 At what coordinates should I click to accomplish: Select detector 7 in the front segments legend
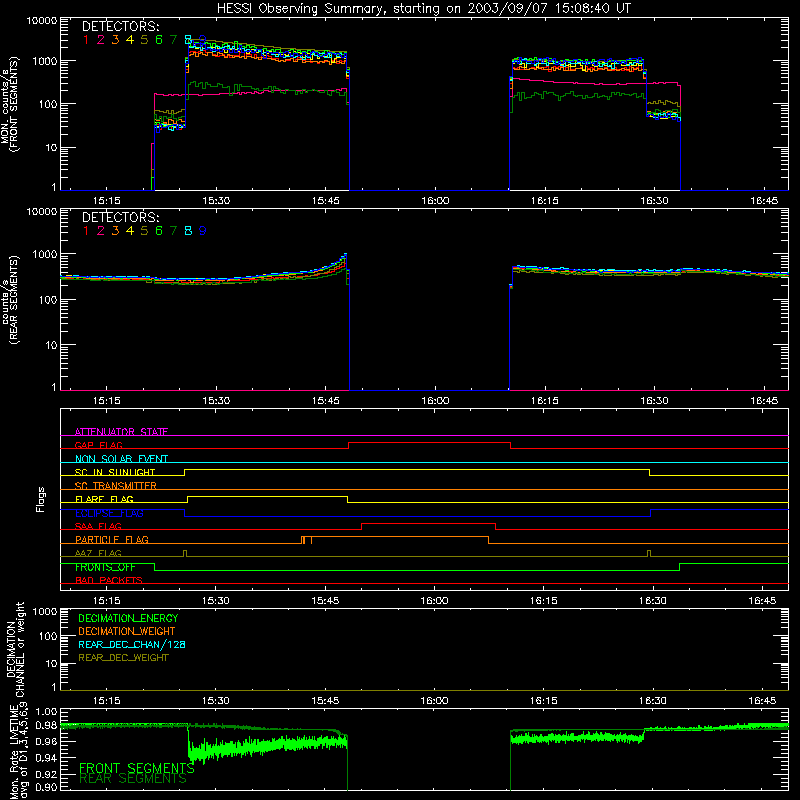(173, 40)
